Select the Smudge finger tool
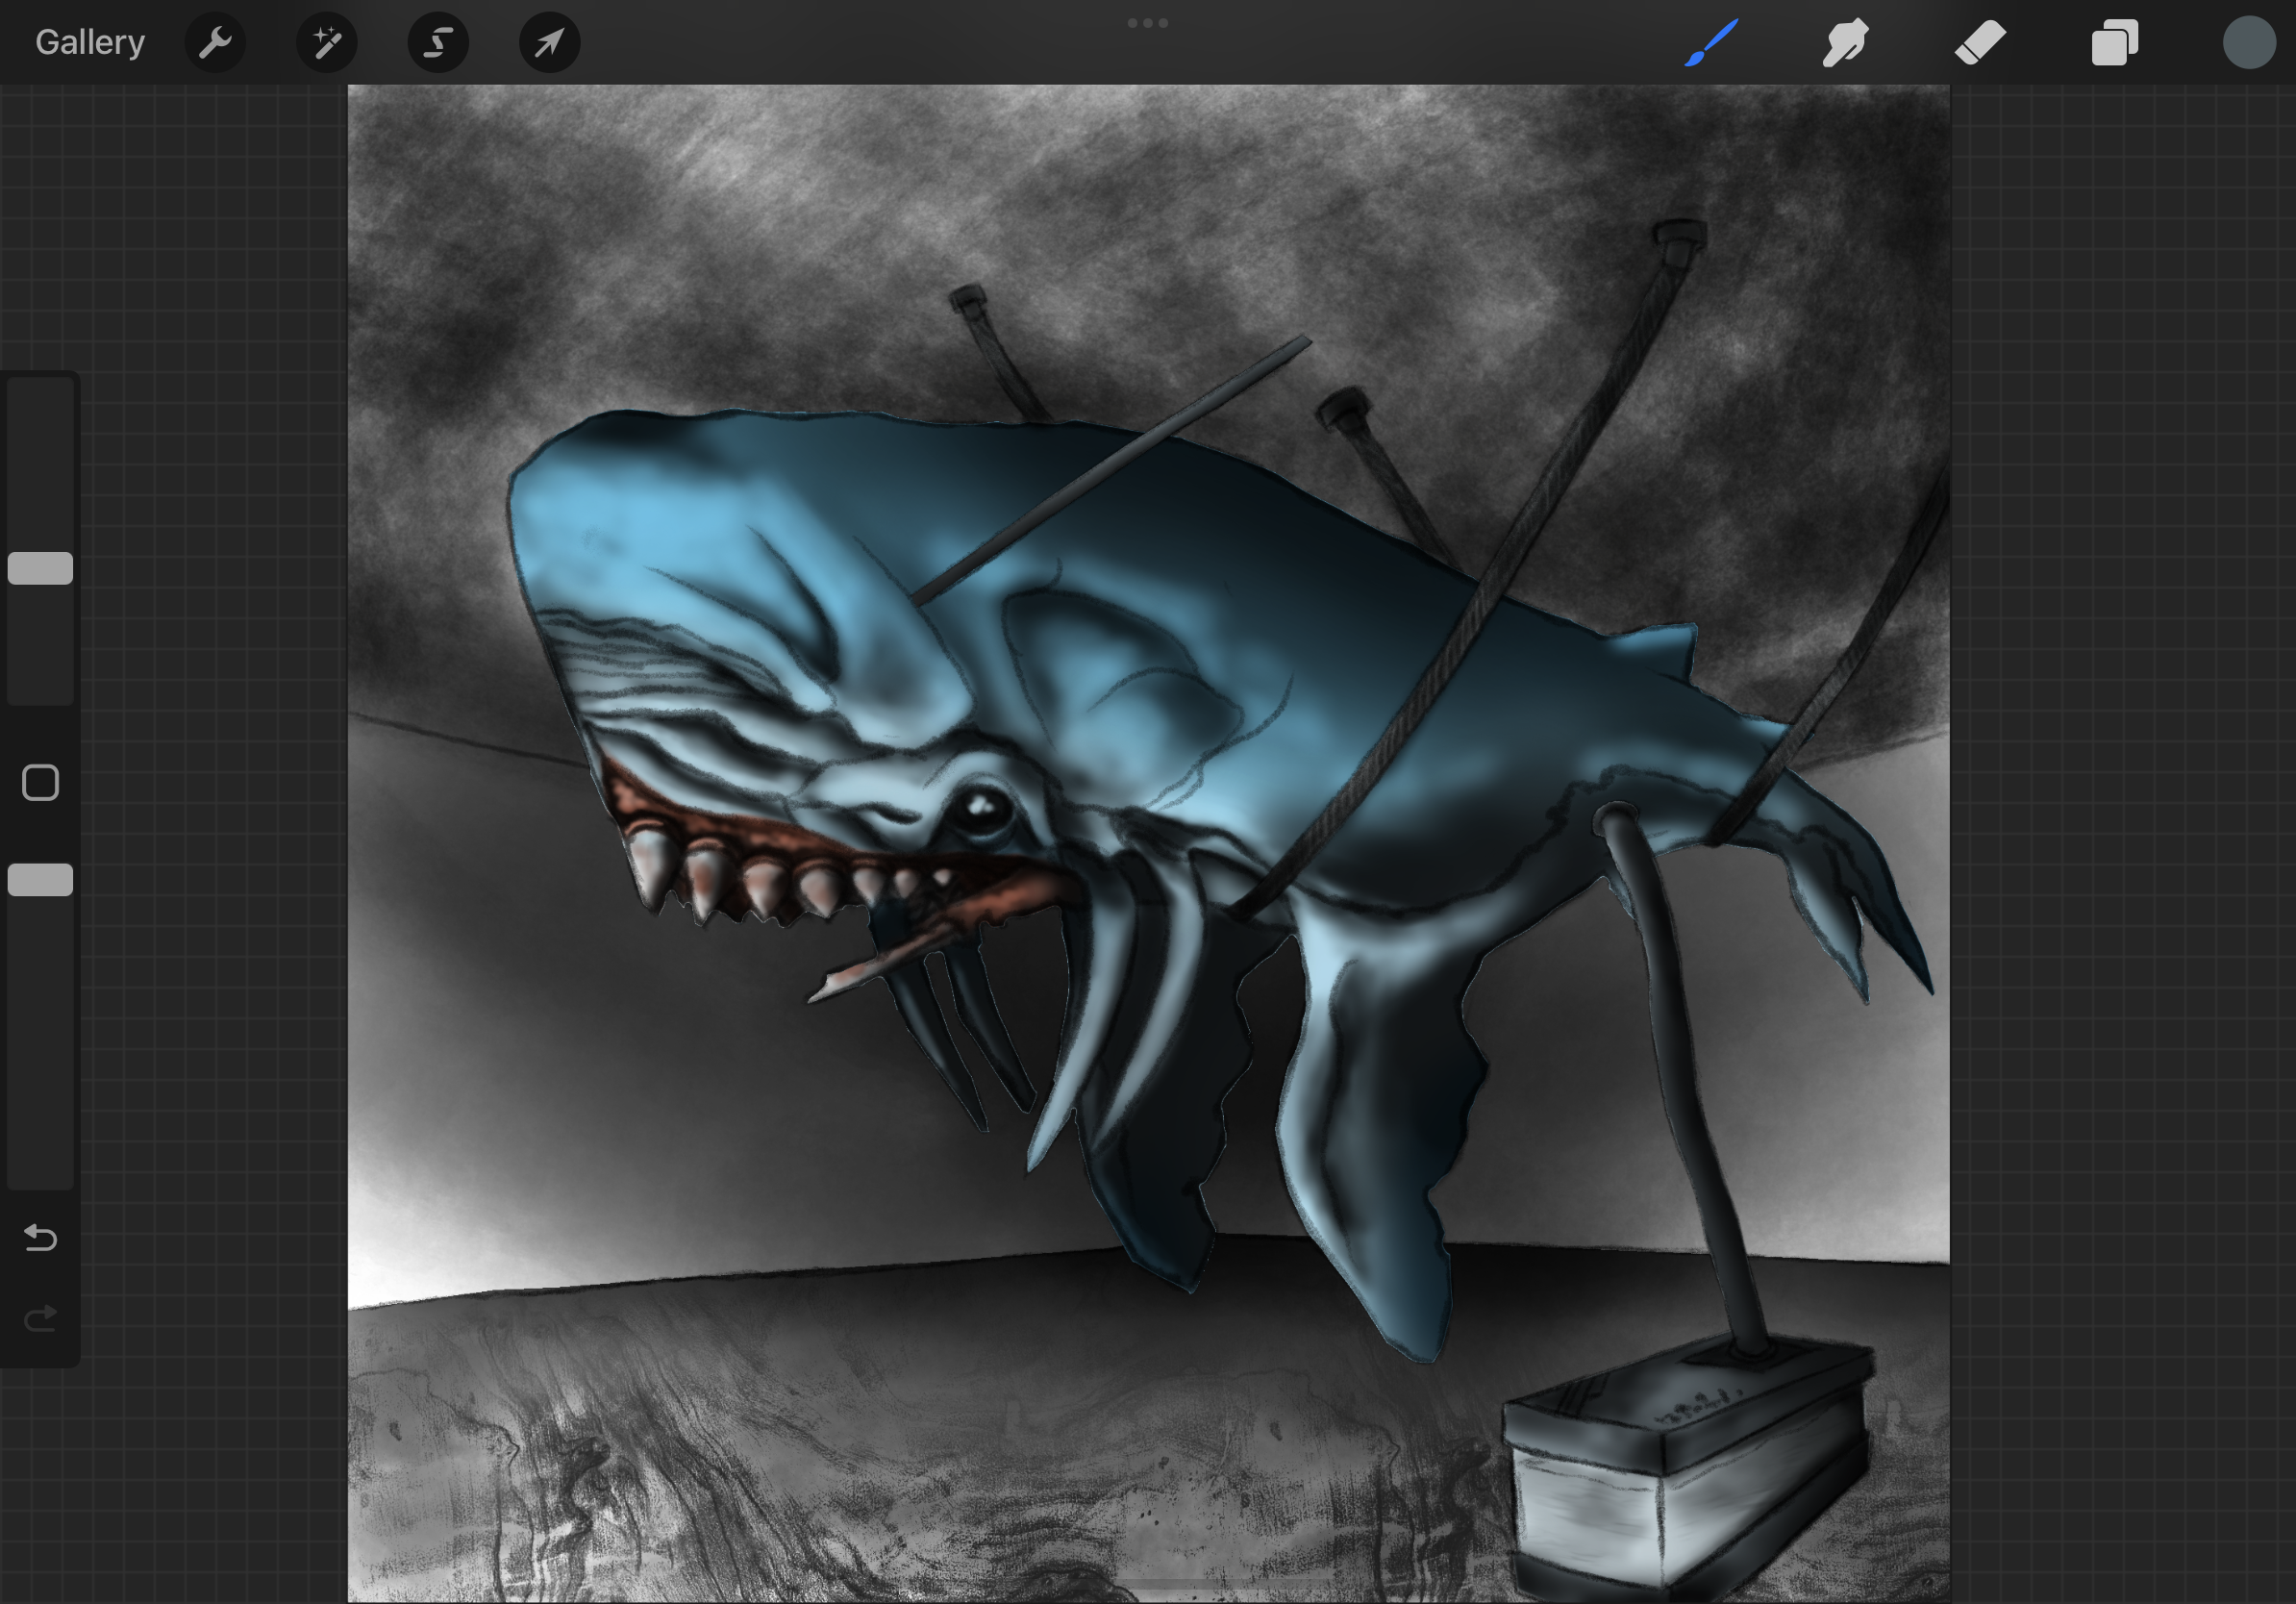This screenshot has width=2296, height=1604. 1845,42
